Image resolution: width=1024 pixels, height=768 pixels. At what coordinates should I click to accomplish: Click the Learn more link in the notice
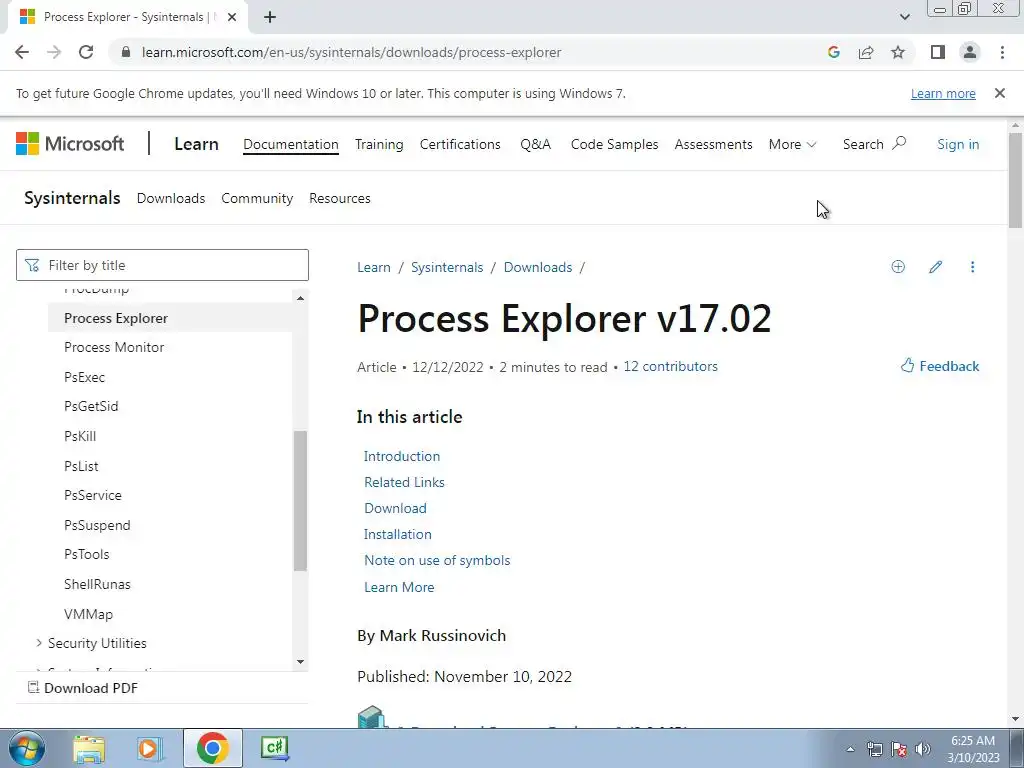coord(943,93)
